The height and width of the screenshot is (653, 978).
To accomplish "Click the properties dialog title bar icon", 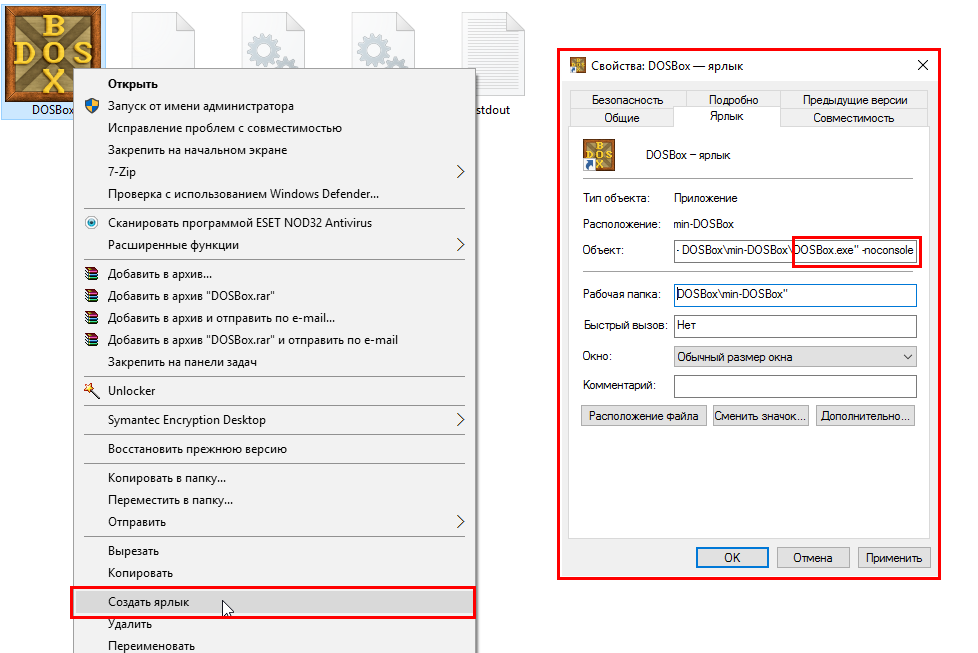I will click(x=578, y=65).
